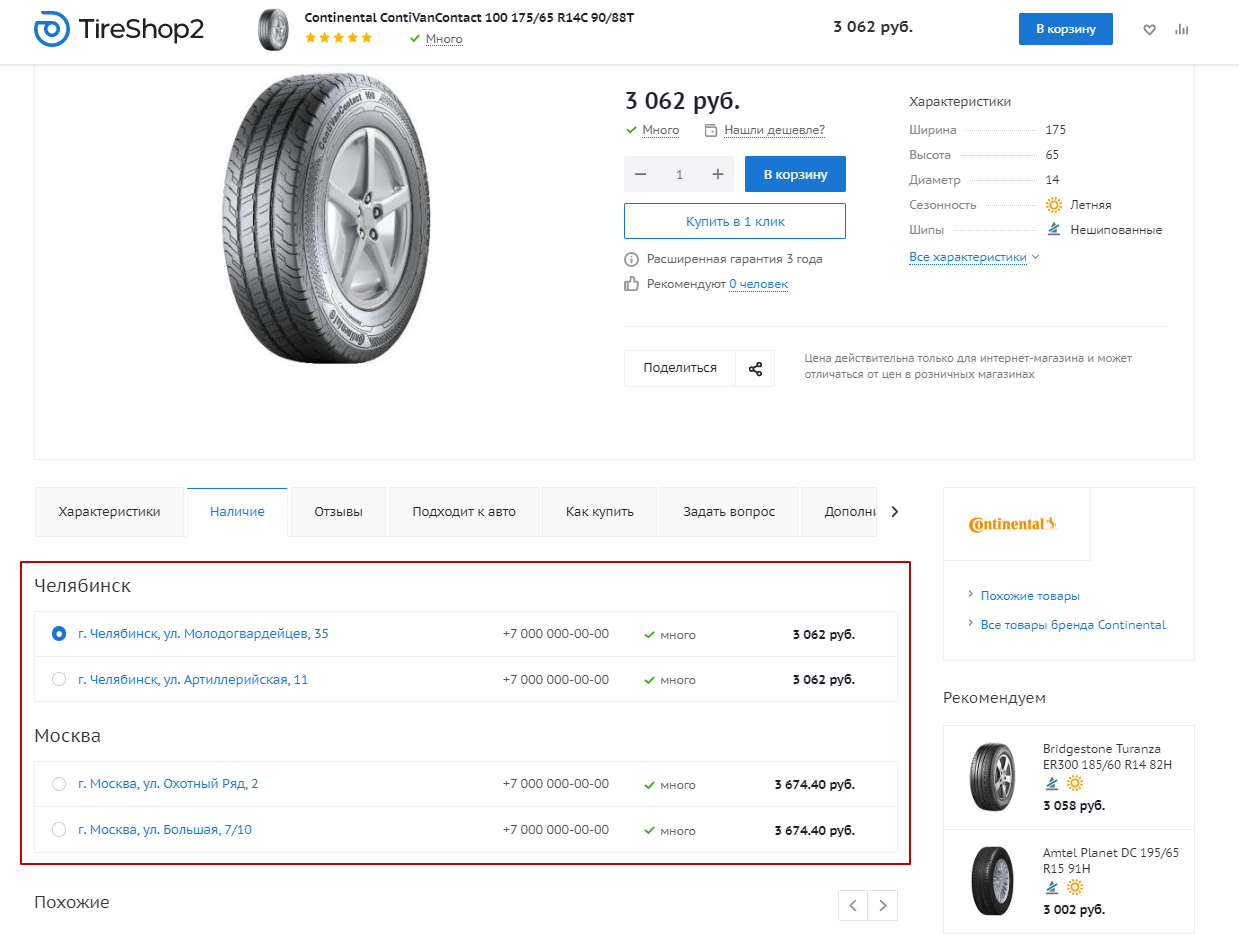Open the Похожие товары link
Image resolution: width=1239 pixels, height=934 pixels.
(x=1030, y=596)
